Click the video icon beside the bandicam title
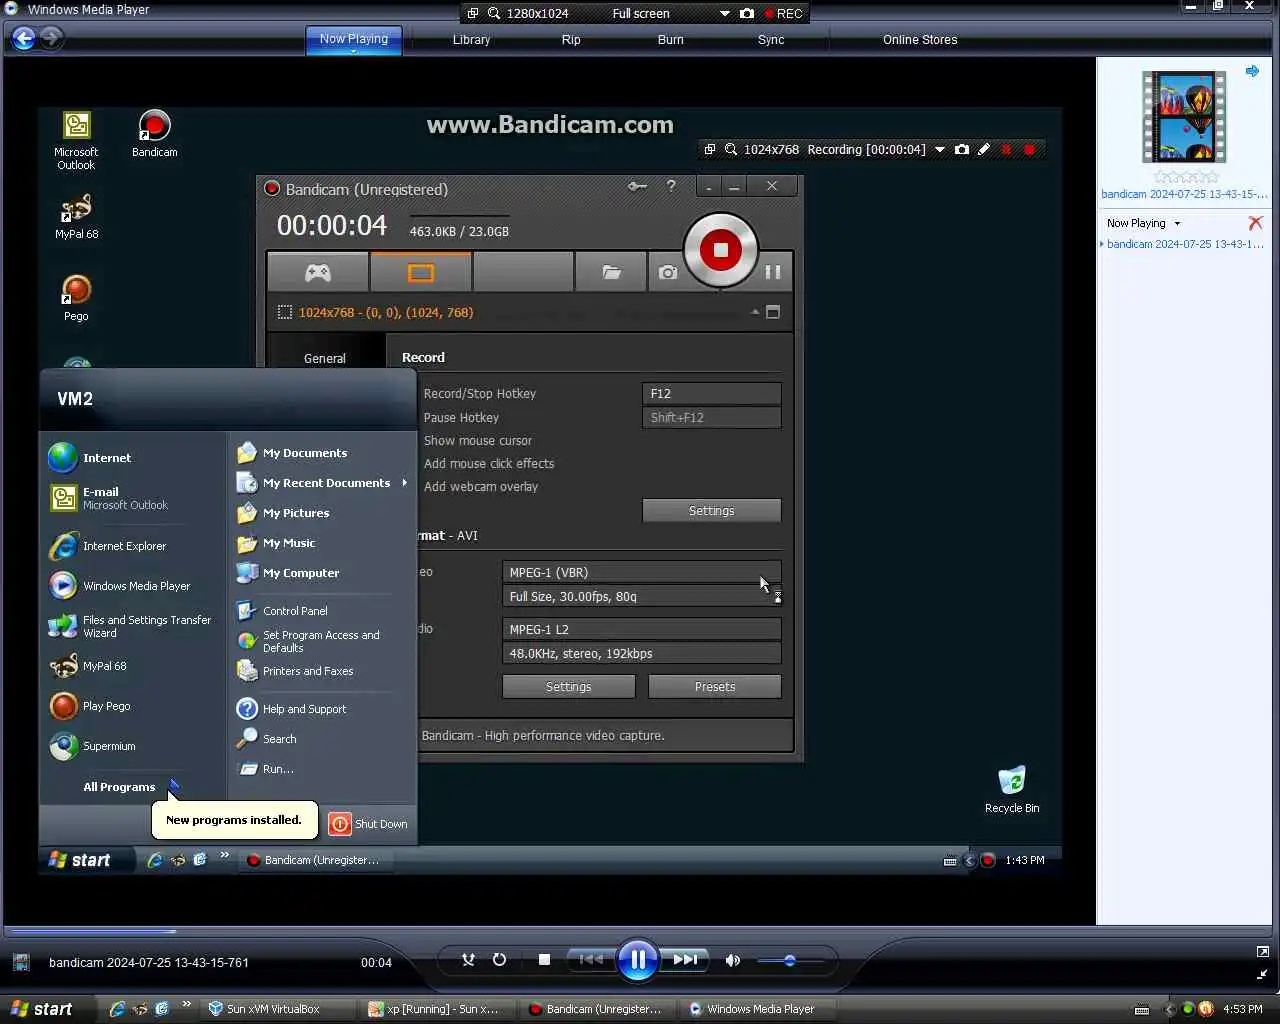 (21, 962)
